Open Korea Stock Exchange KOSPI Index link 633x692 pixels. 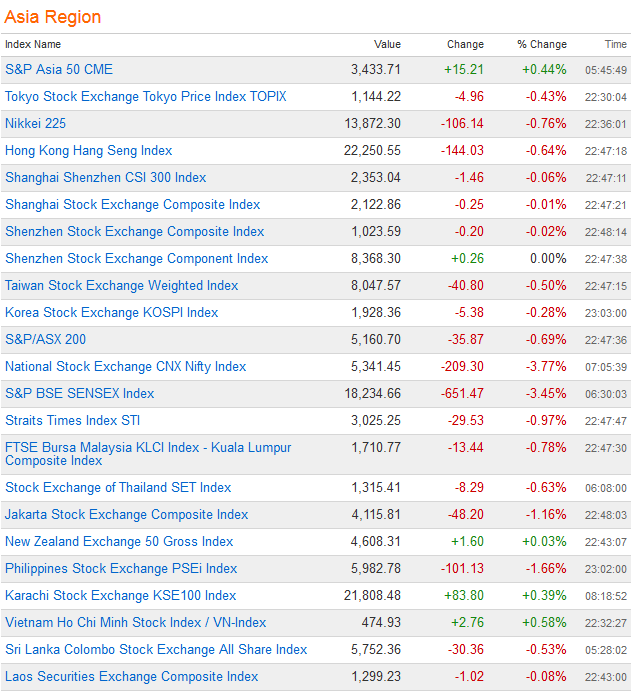(x=111, y=312)
